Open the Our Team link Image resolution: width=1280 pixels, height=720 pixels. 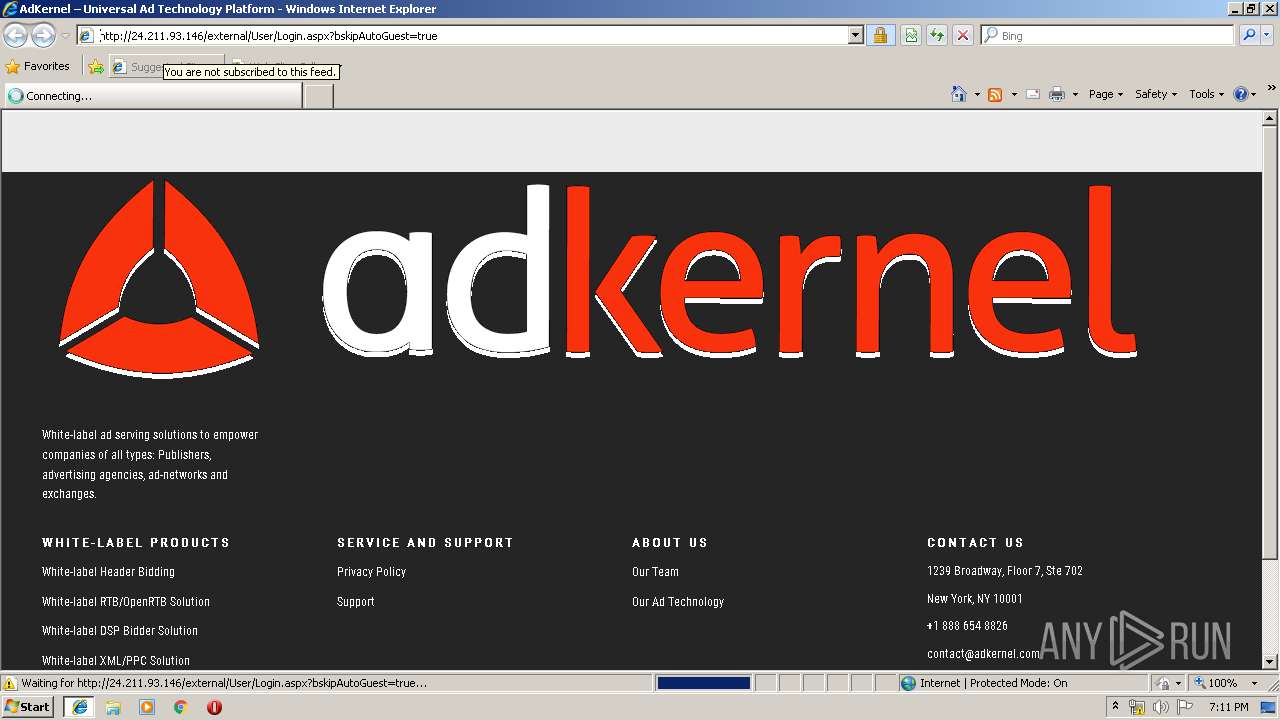[655, 572]
